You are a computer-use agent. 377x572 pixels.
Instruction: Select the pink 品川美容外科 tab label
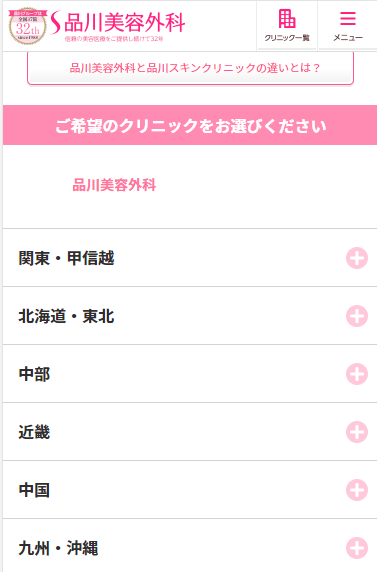click(114, 185)
